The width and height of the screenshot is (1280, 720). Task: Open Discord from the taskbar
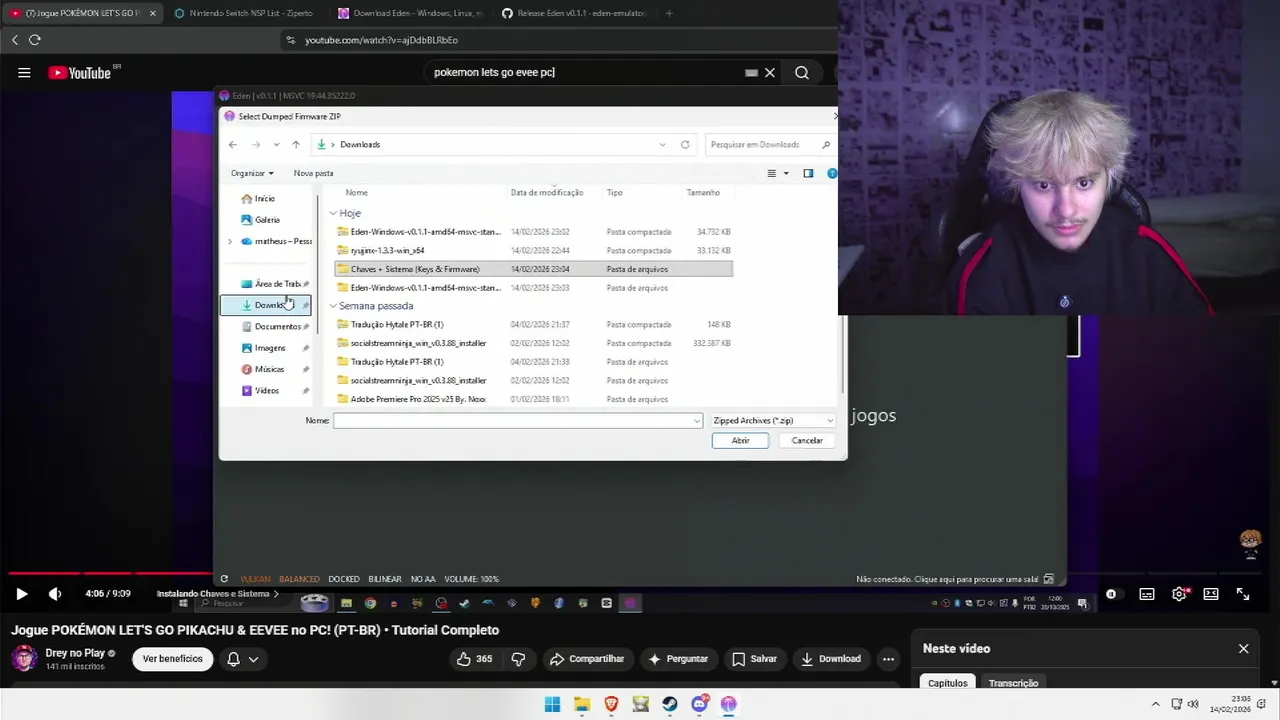coord(699,704)
